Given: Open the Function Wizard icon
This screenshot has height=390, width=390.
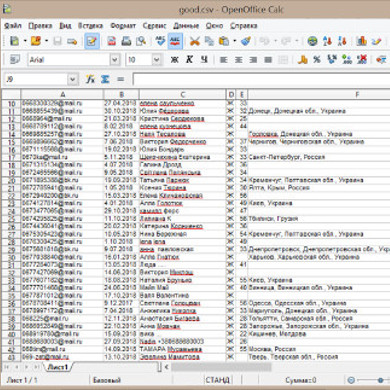Looking at the screenshot, I should pos(90,79).
